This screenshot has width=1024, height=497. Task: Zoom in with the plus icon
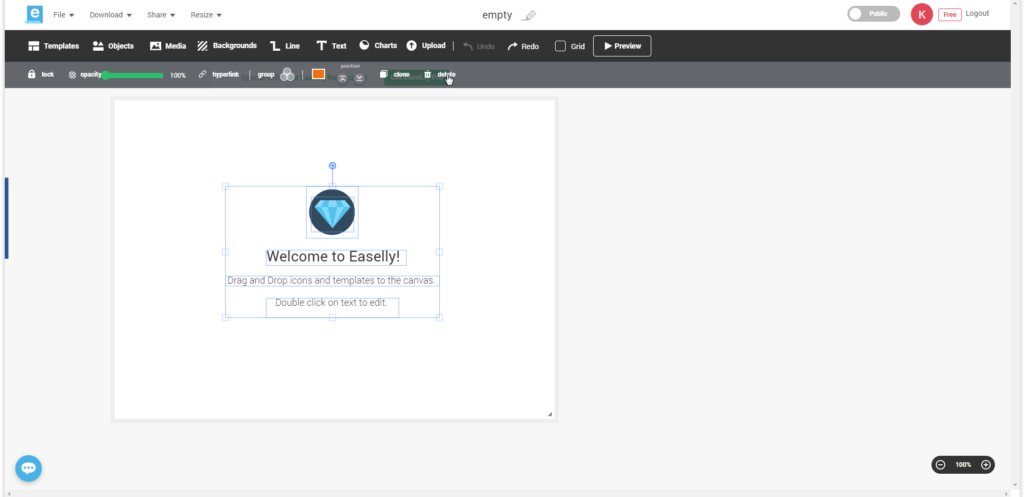coord(986,465)
